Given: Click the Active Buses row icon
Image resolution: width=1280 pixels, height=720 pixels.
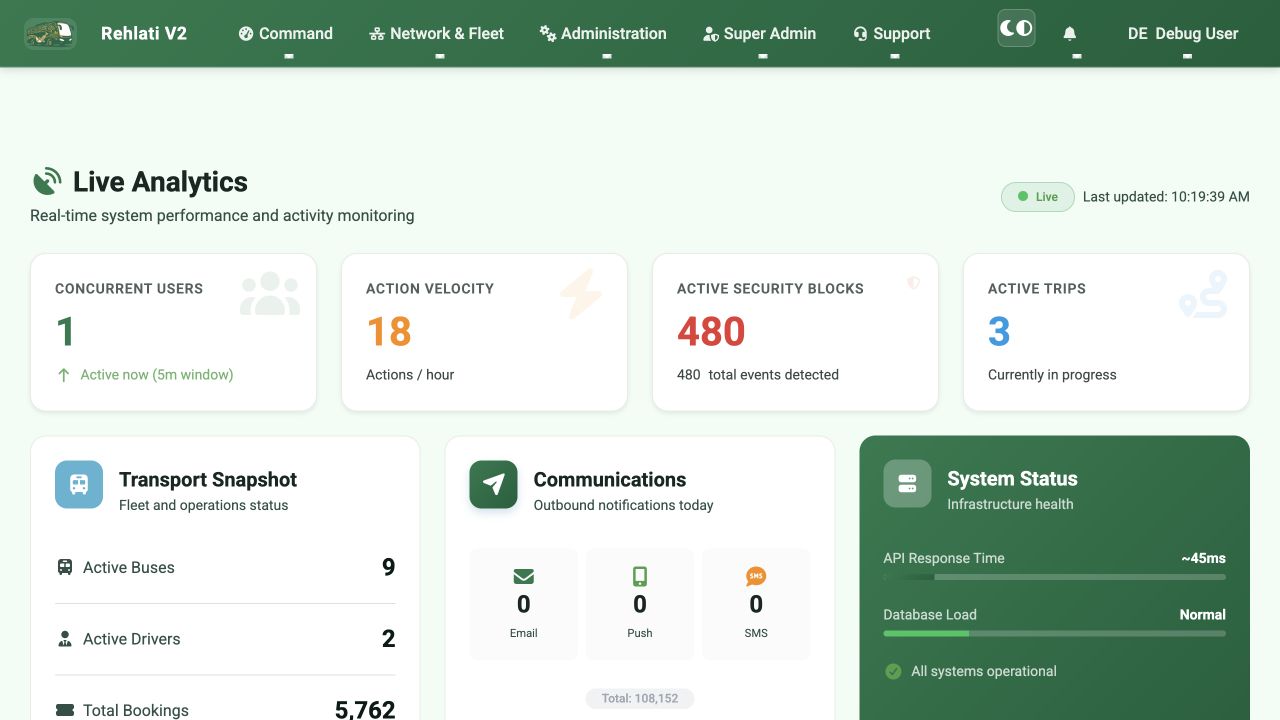Looking at the screenshot, I should tap(65, 567).
